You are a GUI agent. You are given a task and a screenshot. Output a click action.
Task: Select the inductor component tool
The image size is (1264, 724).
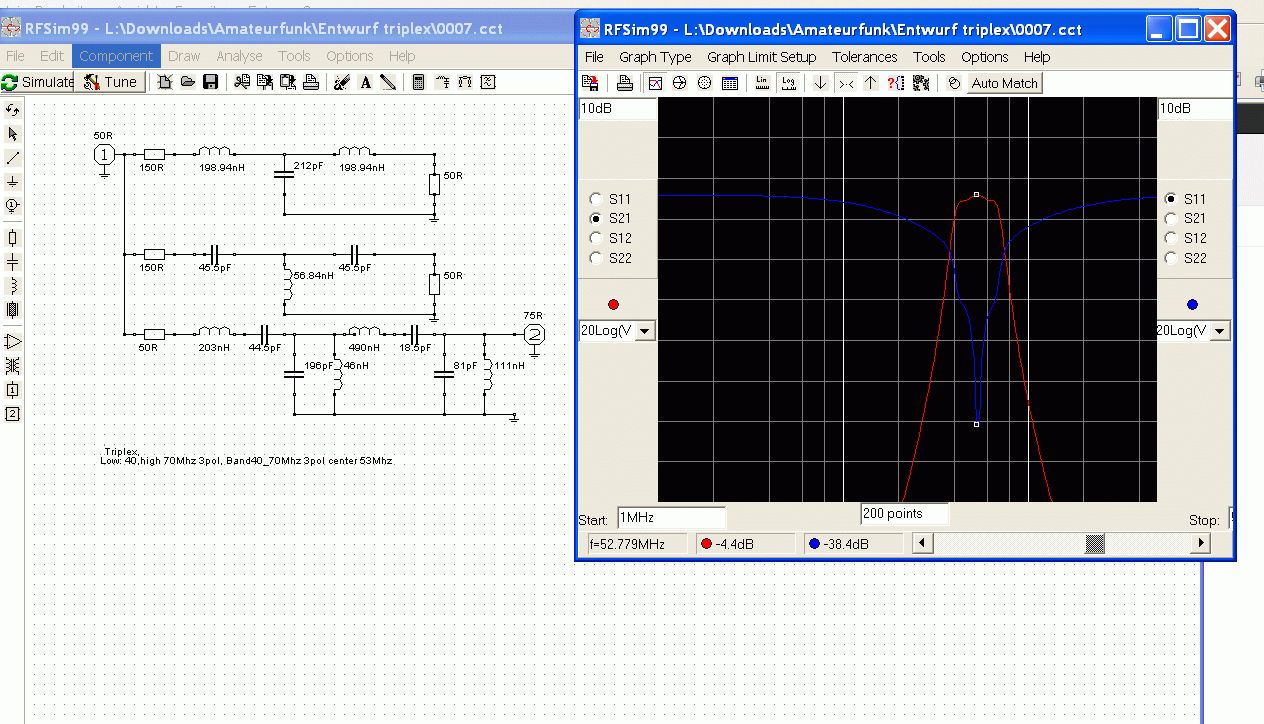pos(13,286)
